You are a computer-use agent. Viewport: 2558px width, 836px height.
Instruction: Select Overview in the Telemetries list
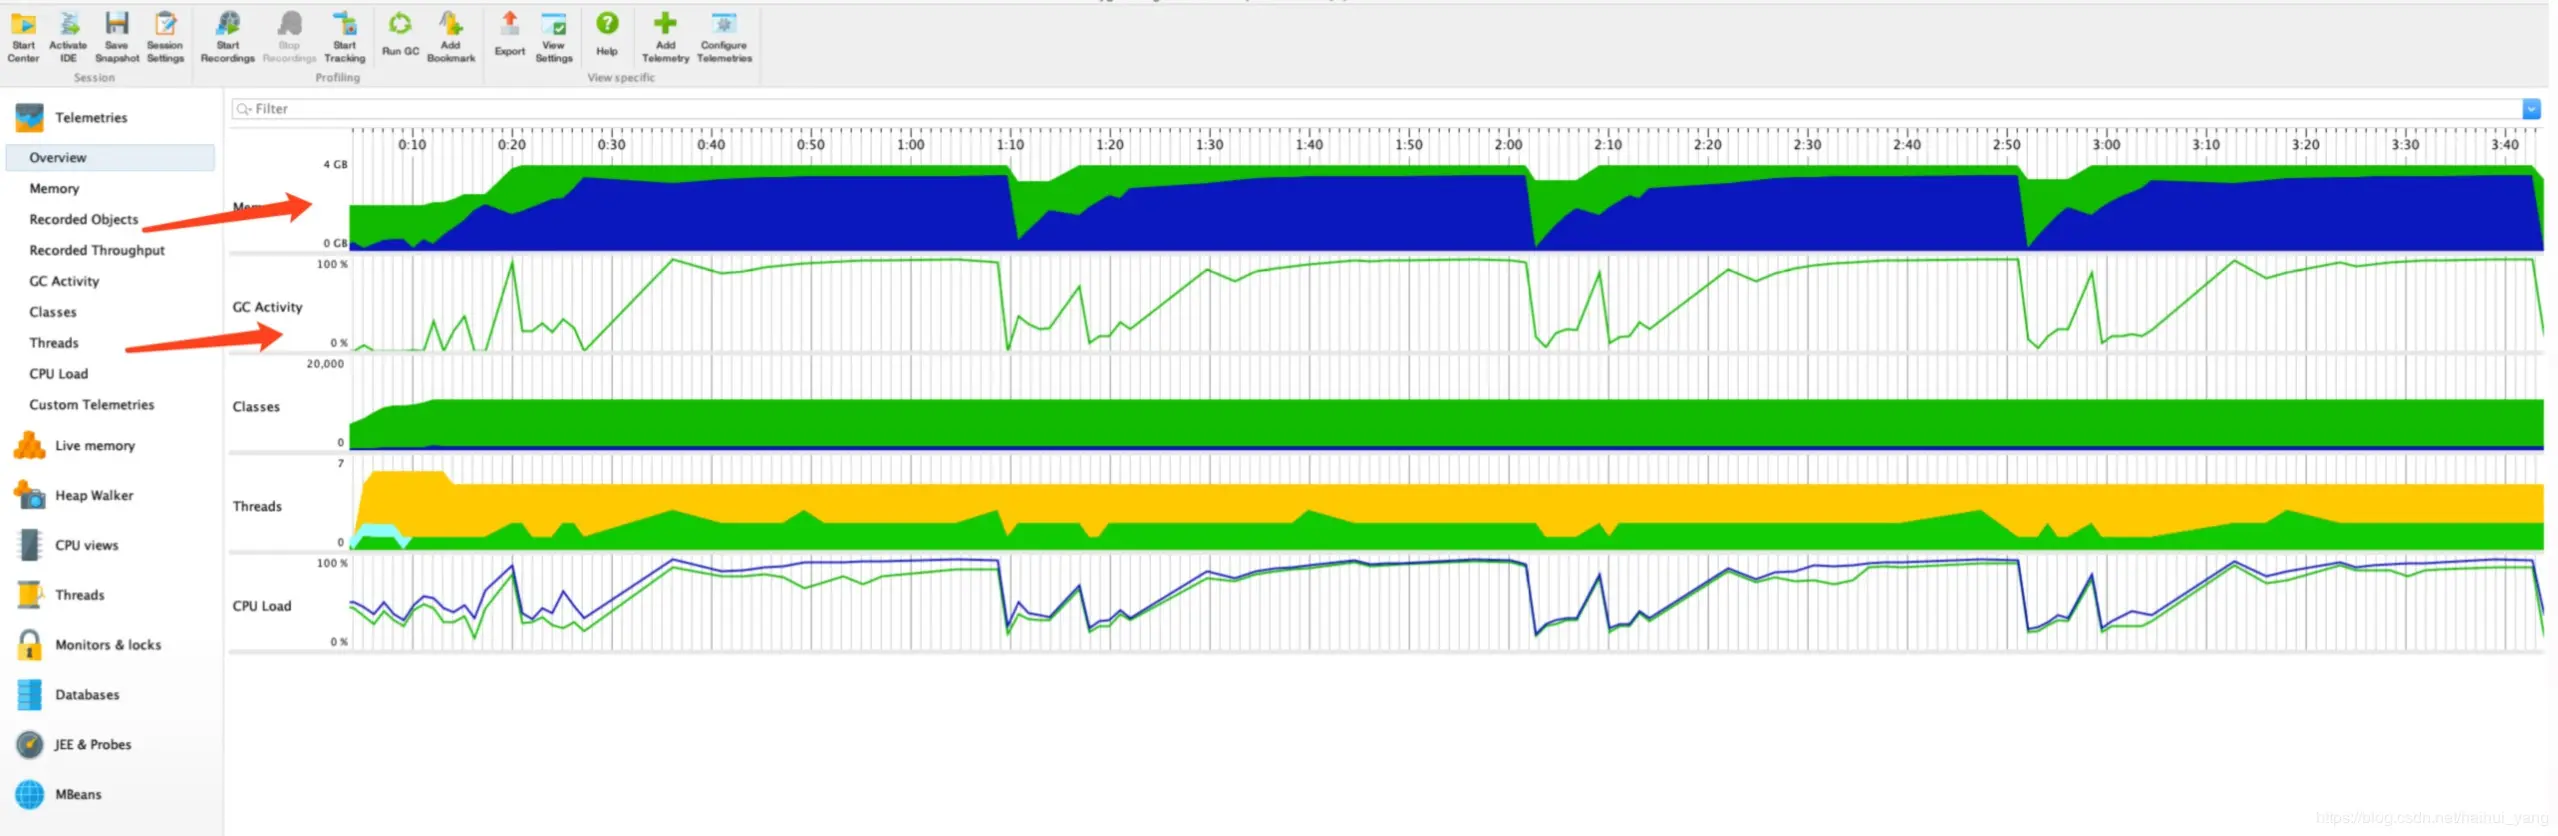(110, 158)
